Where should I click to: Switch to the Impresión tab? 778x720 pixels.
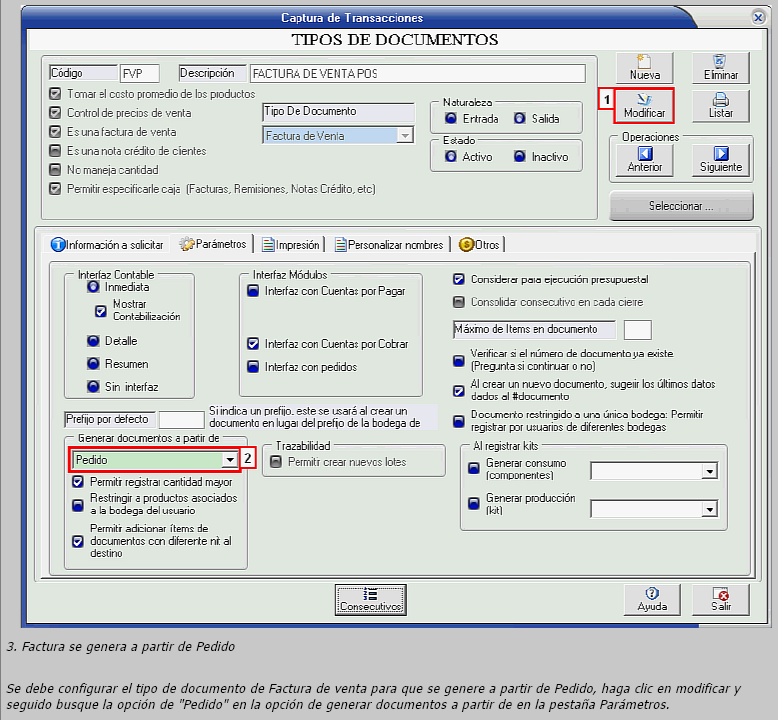[x=290, y=244]
